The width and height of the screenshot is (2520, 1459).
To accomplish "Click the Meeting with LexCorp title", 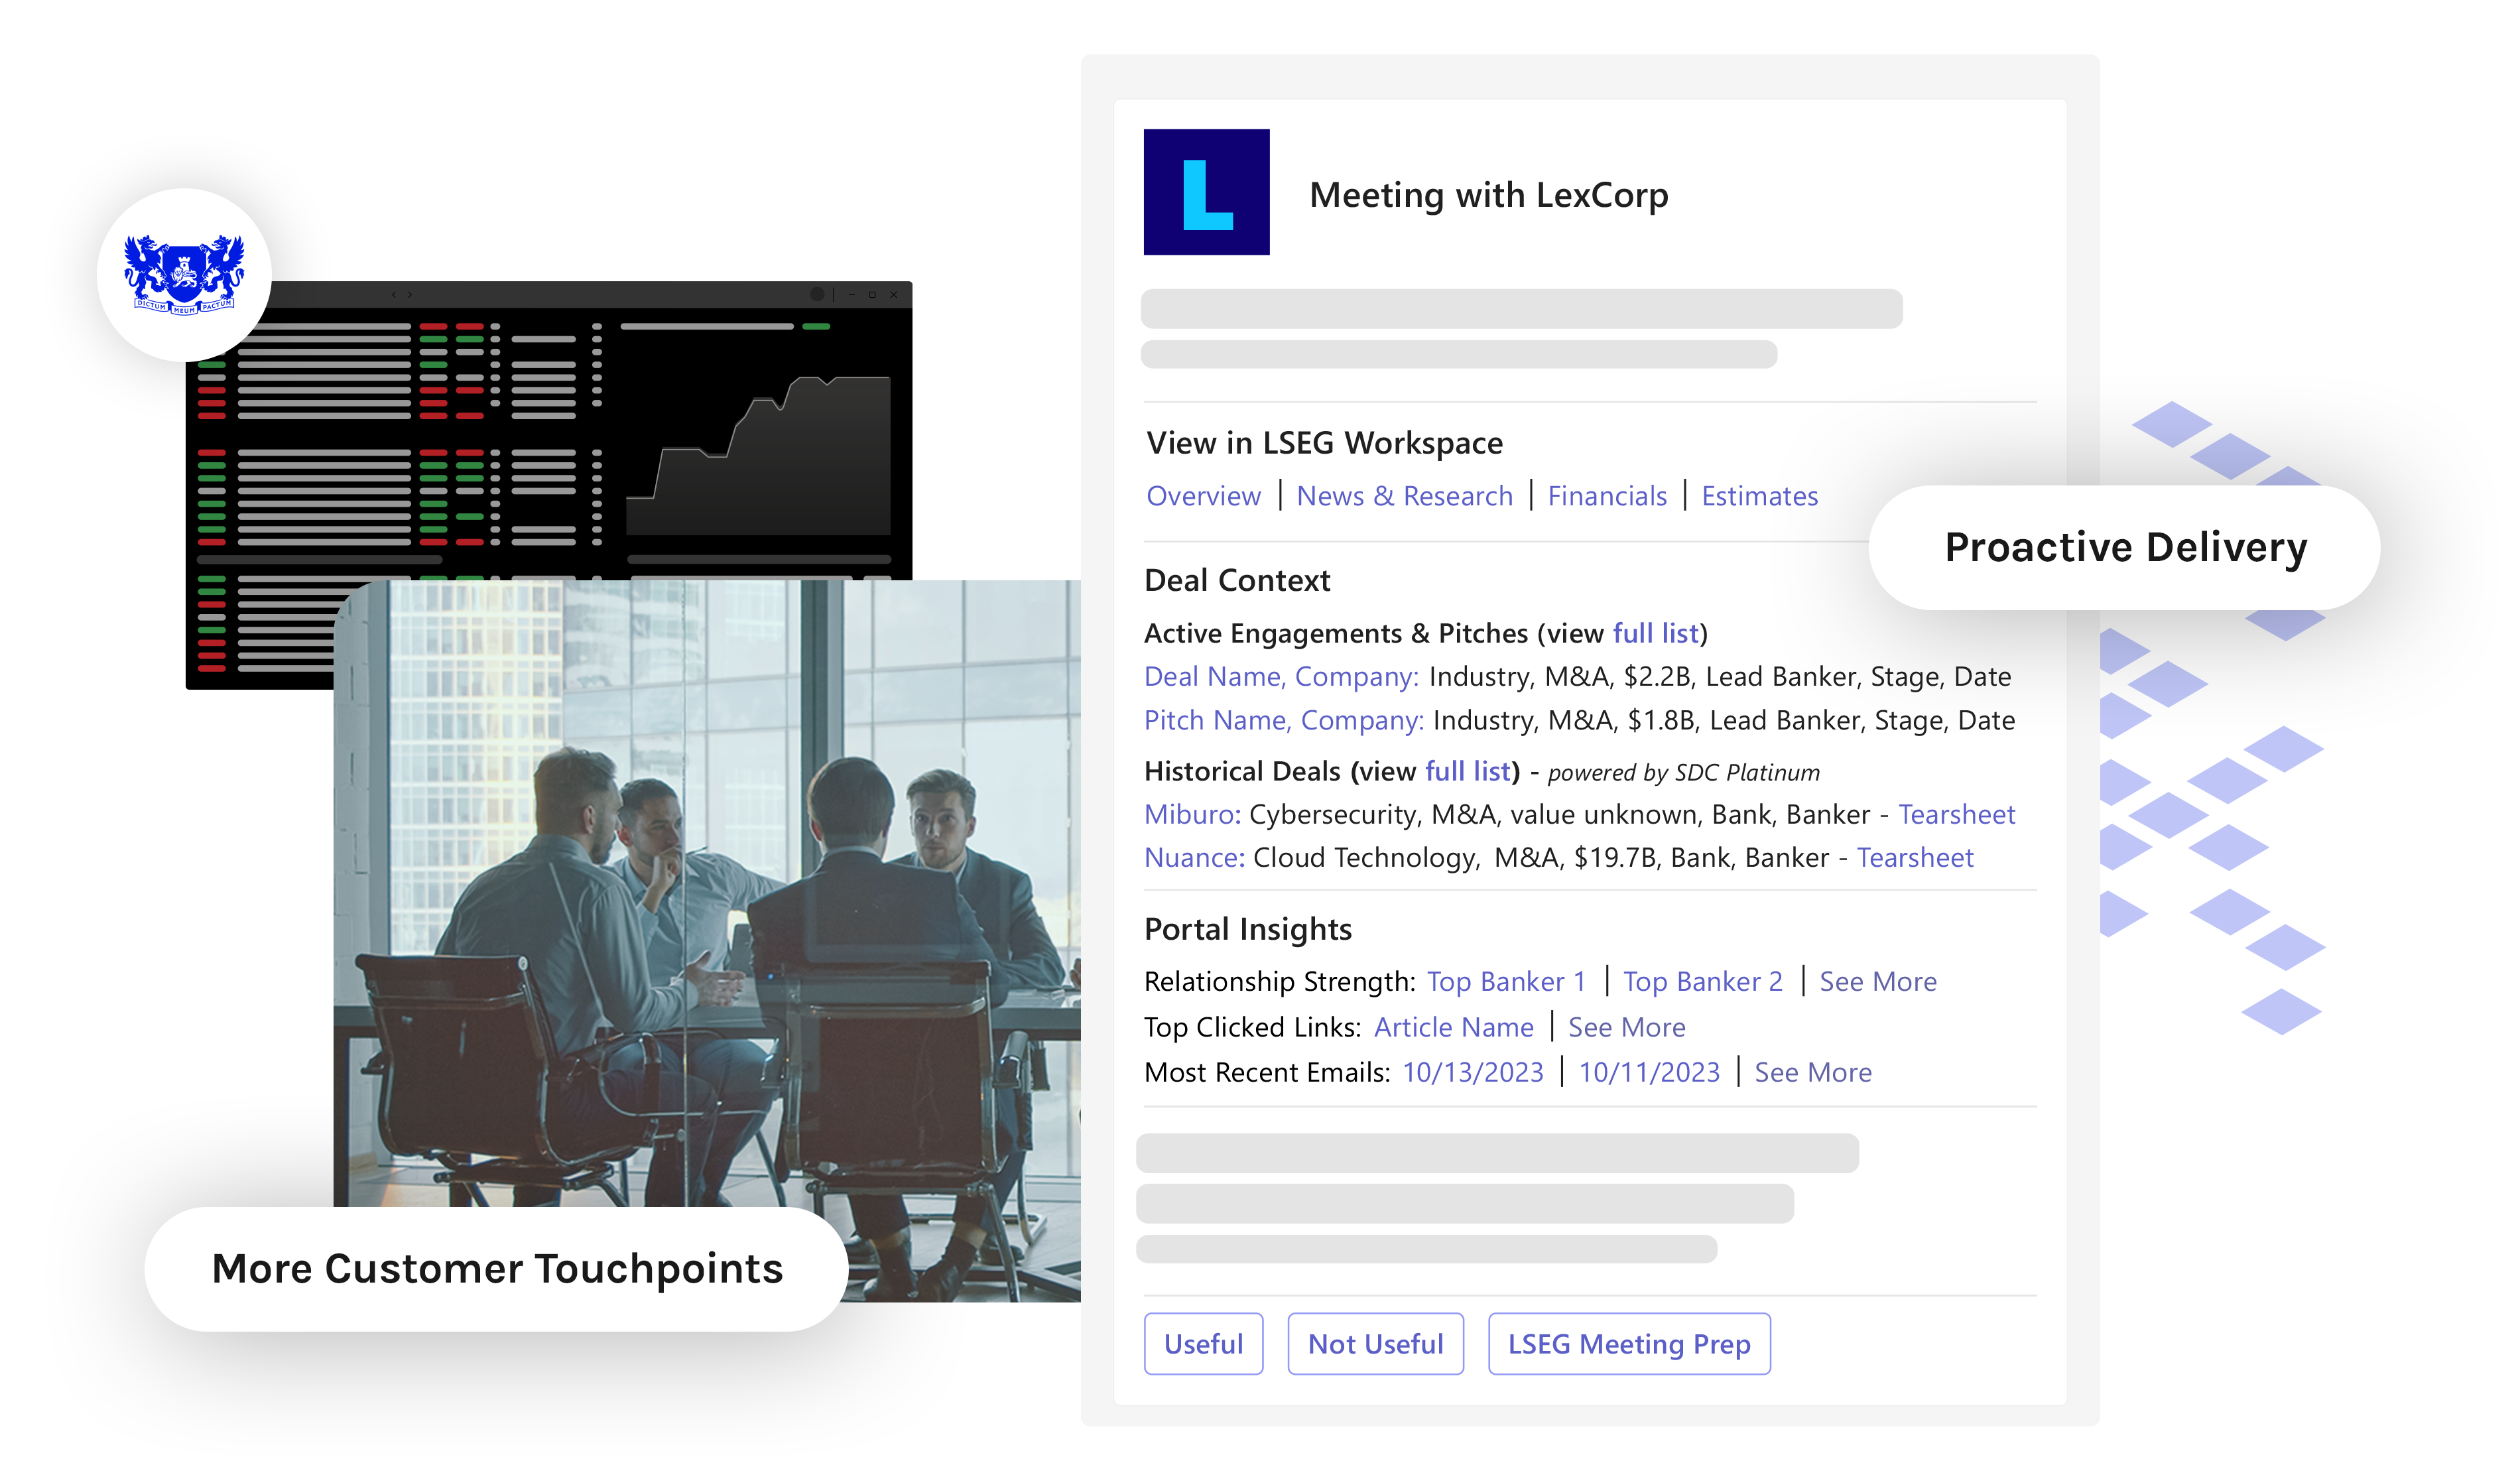I will (x=1488, y=194).
